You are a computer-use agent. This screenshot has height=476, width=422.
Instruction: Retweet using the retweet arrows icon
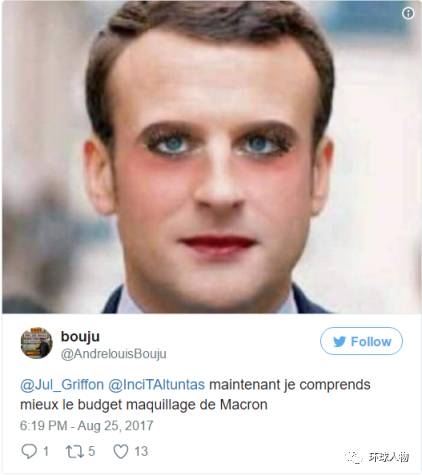pos(75,451)
